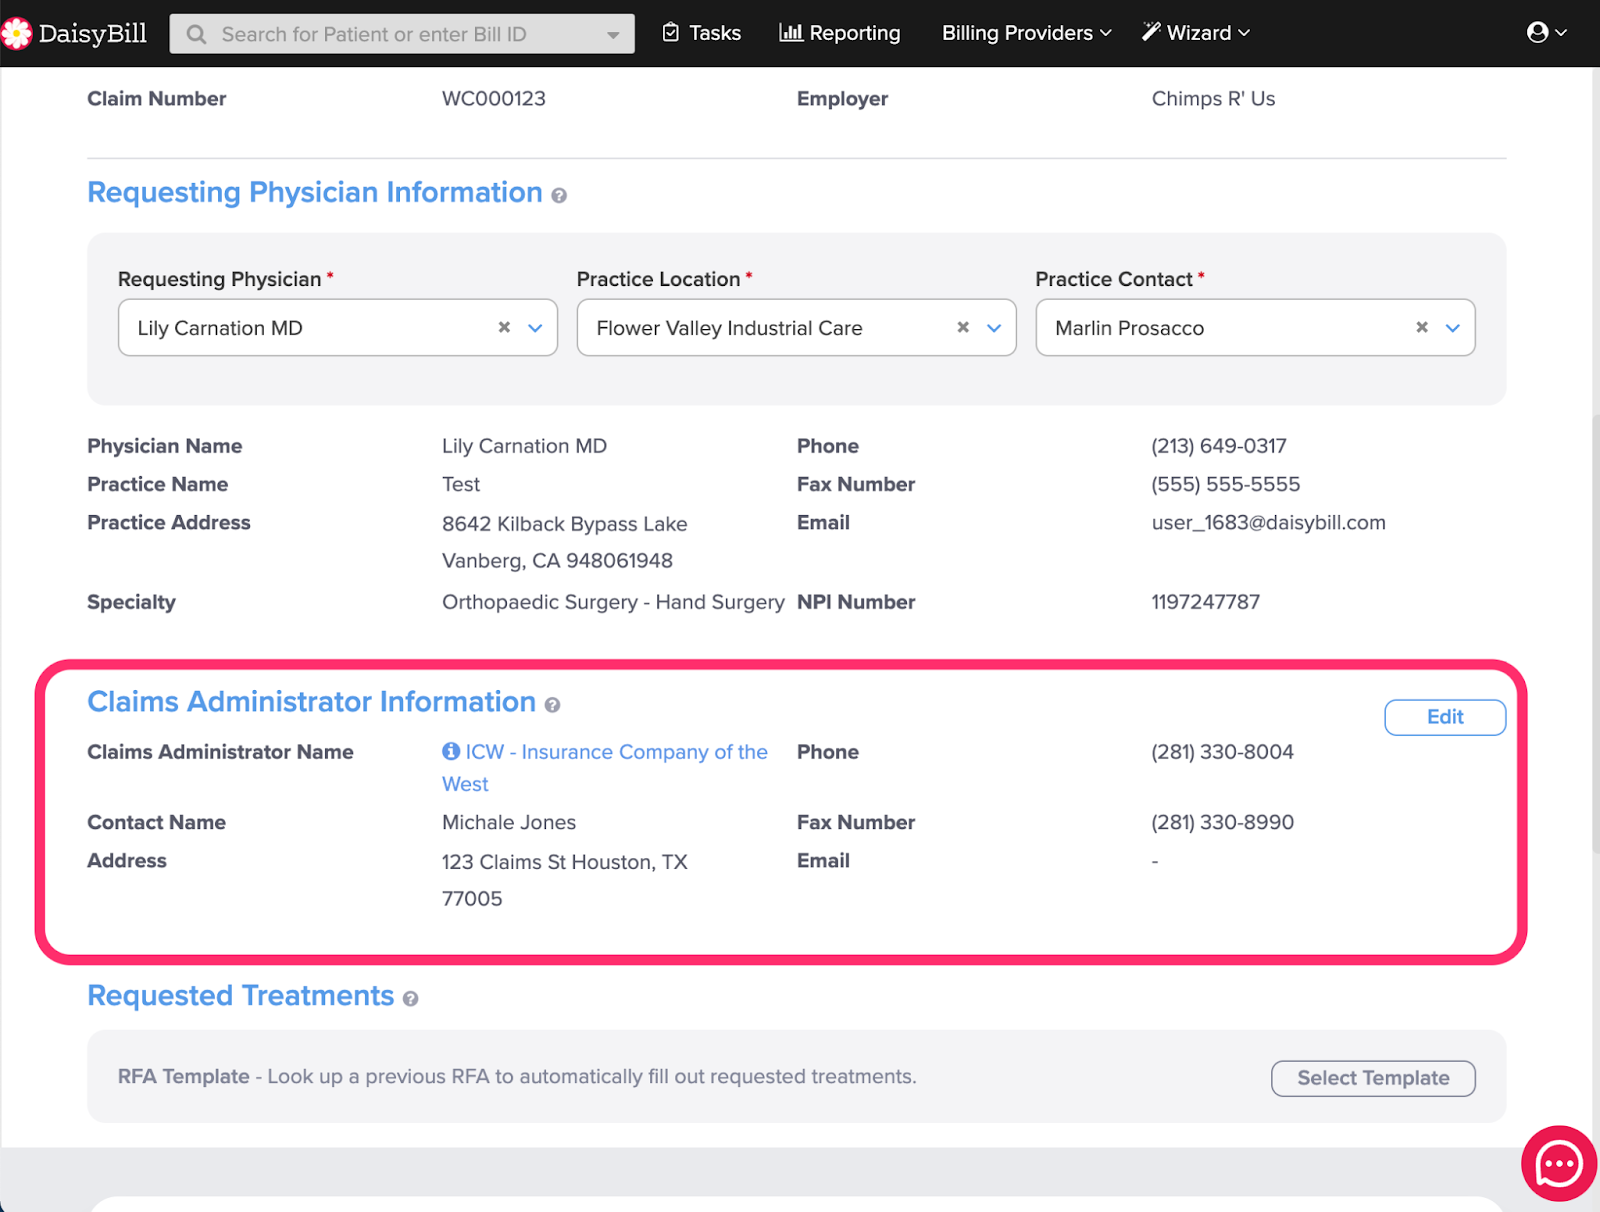
Task: Select practice name Test value
Action: (461, 484)
